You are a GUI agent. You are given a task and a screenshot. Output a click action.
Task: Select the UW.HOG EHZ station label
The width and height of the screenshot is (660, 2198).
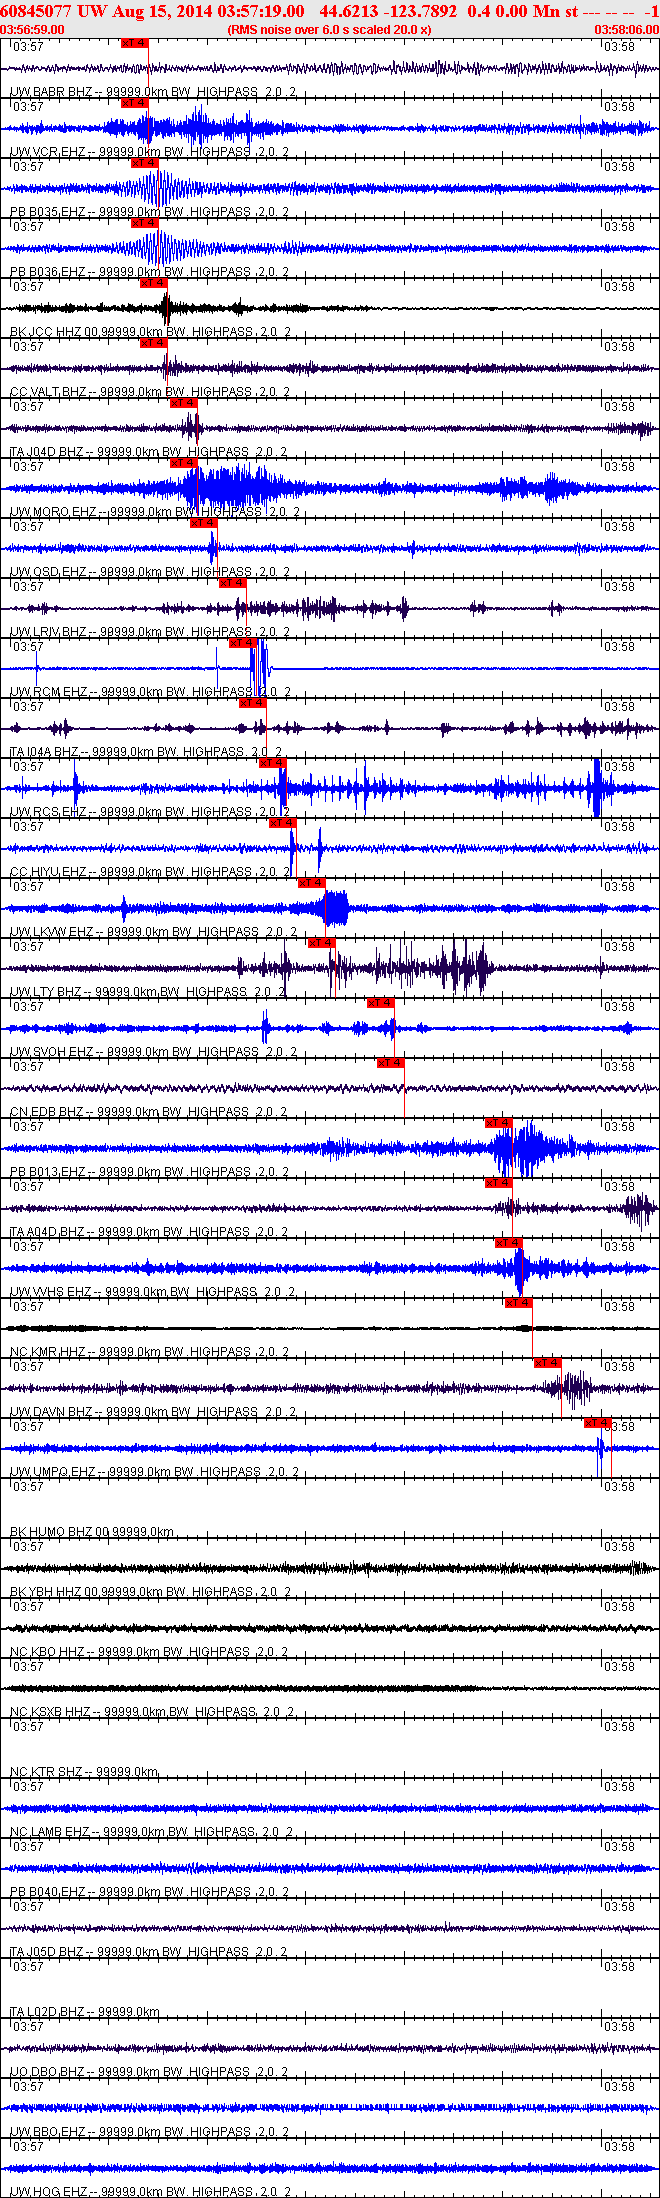(151, 2192)
